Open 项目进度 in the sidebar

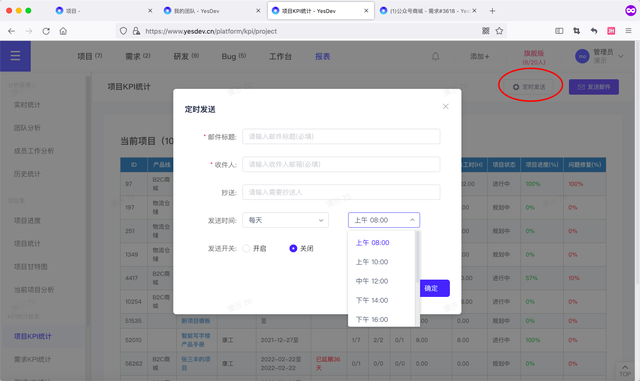pyautogui.click(x=27, y=221)
